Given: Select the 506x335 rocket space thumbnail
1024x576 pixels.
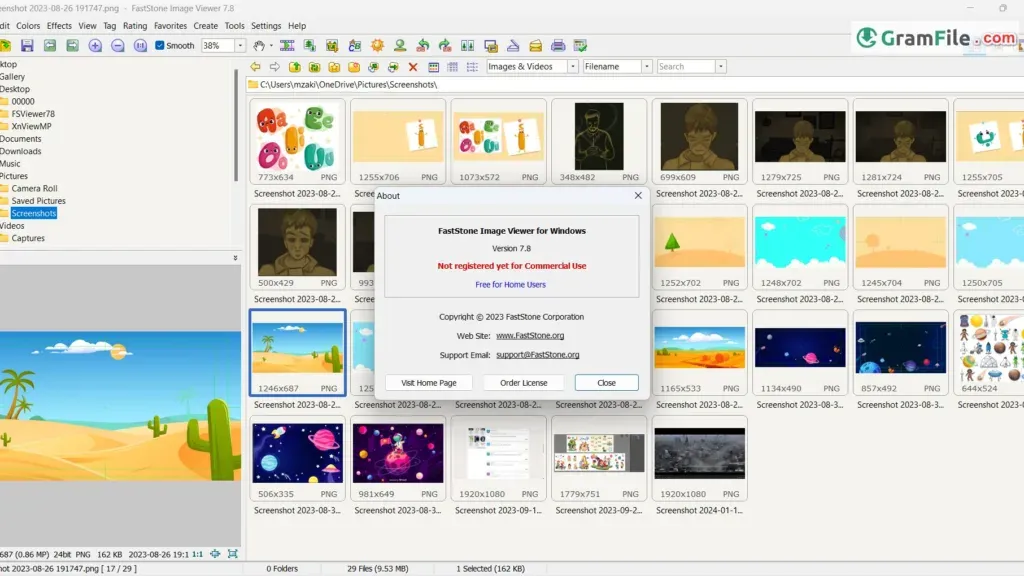Looking at the screenshot, I should (297, 458).
